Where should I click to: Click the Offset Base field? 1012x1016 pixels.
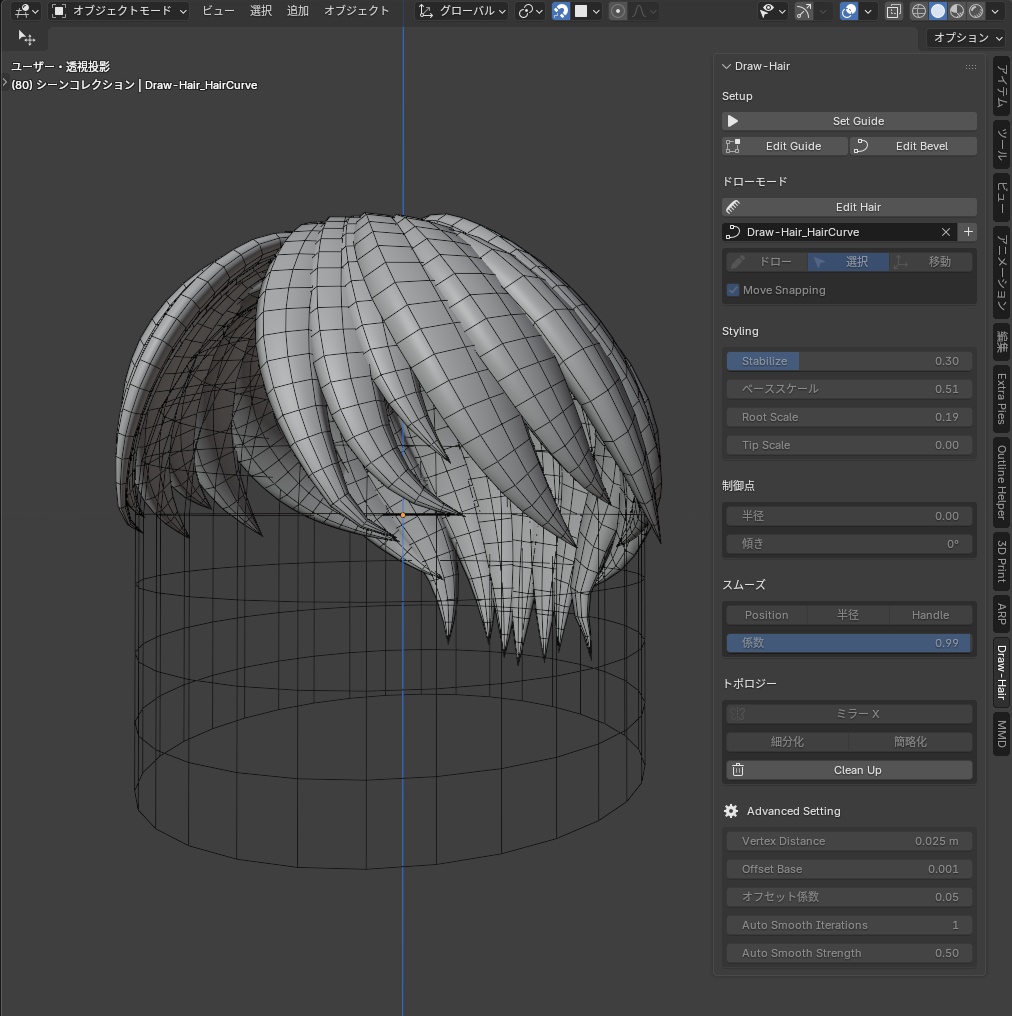pos(849,869)
